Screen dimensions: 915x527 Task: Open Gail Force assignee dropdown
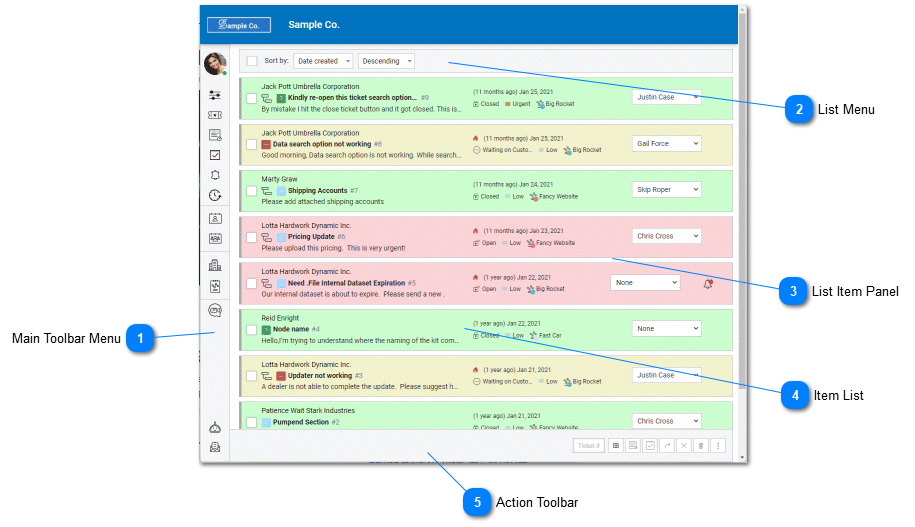(666, 144)
